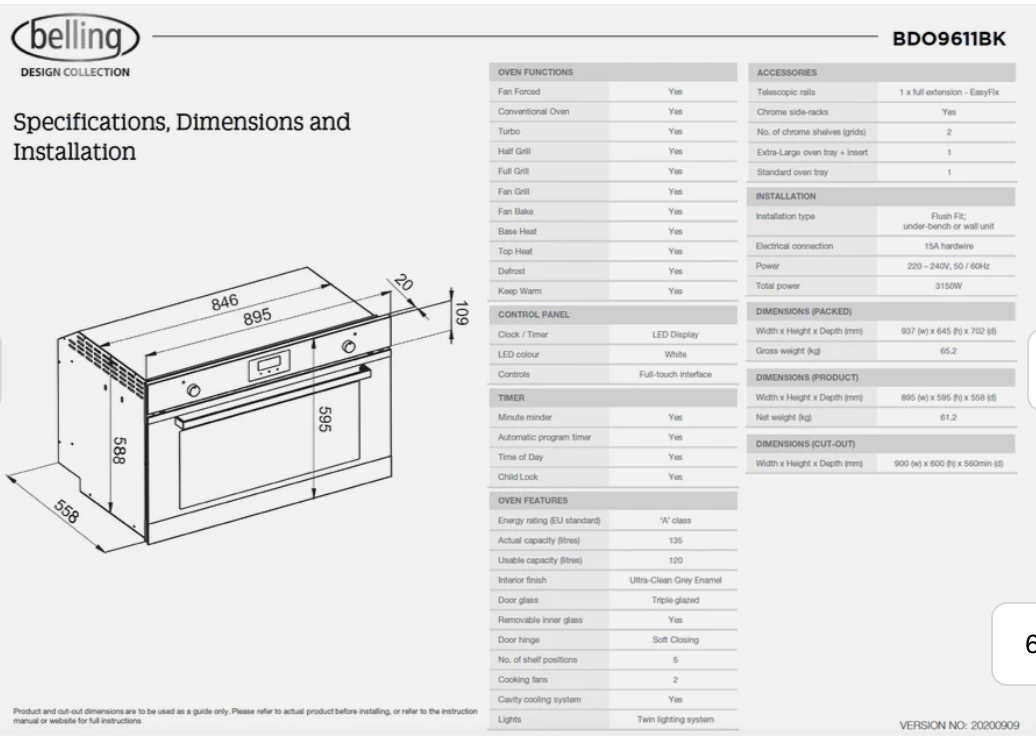1036x740 pixels.
Task: Click the Full Grill row label
Action: (513, 171)
